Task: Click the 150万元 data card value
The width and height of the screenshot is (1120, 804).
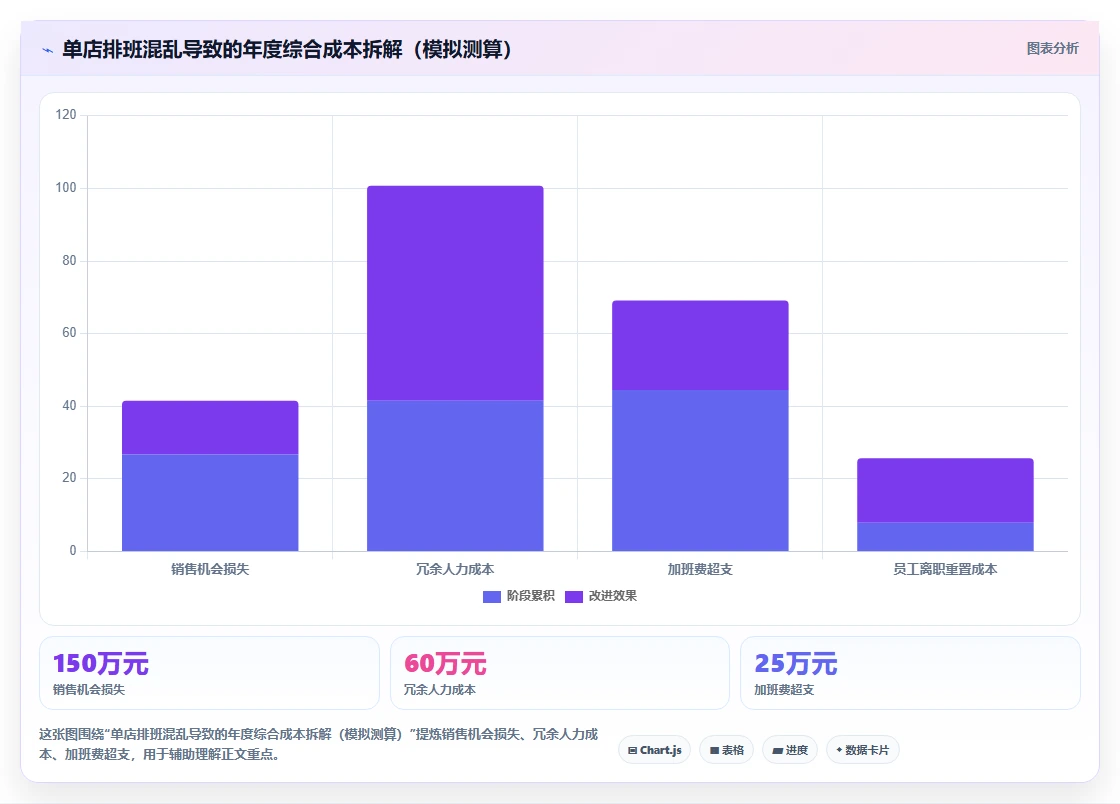Action: pyautogui.click(x=101, y=663)
